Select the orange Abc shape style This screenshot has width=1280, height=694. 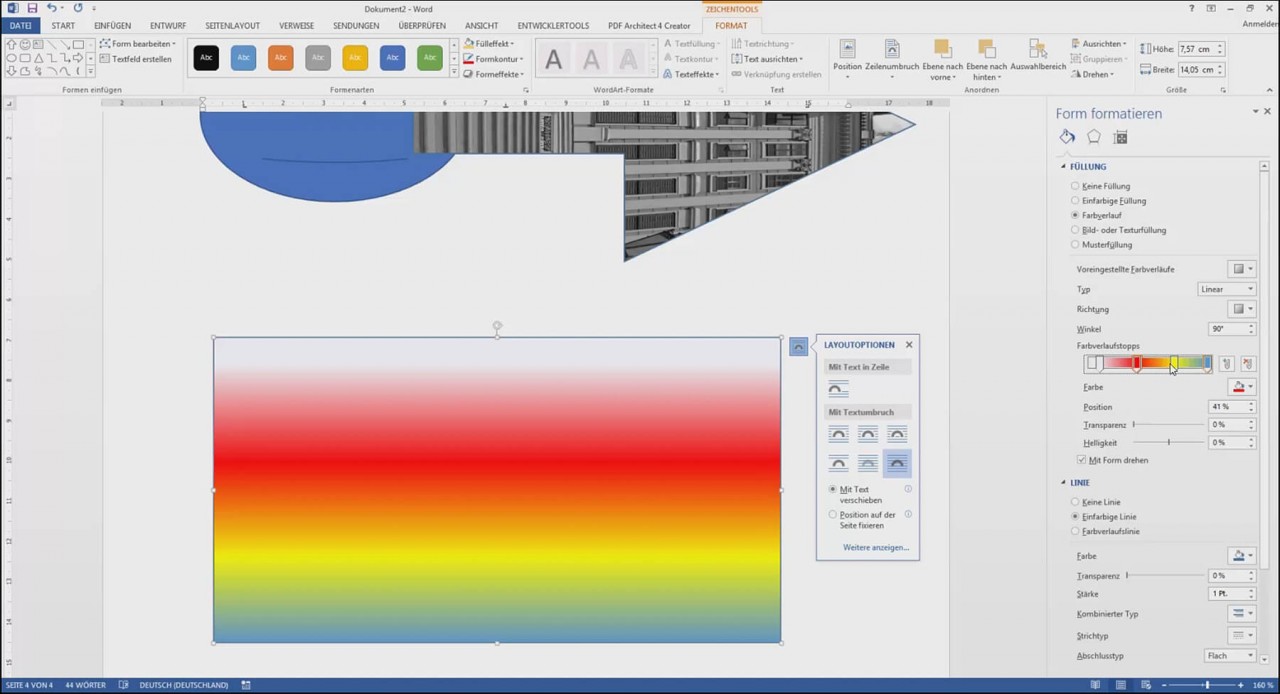pyautogui.click(x=280, y=58)
